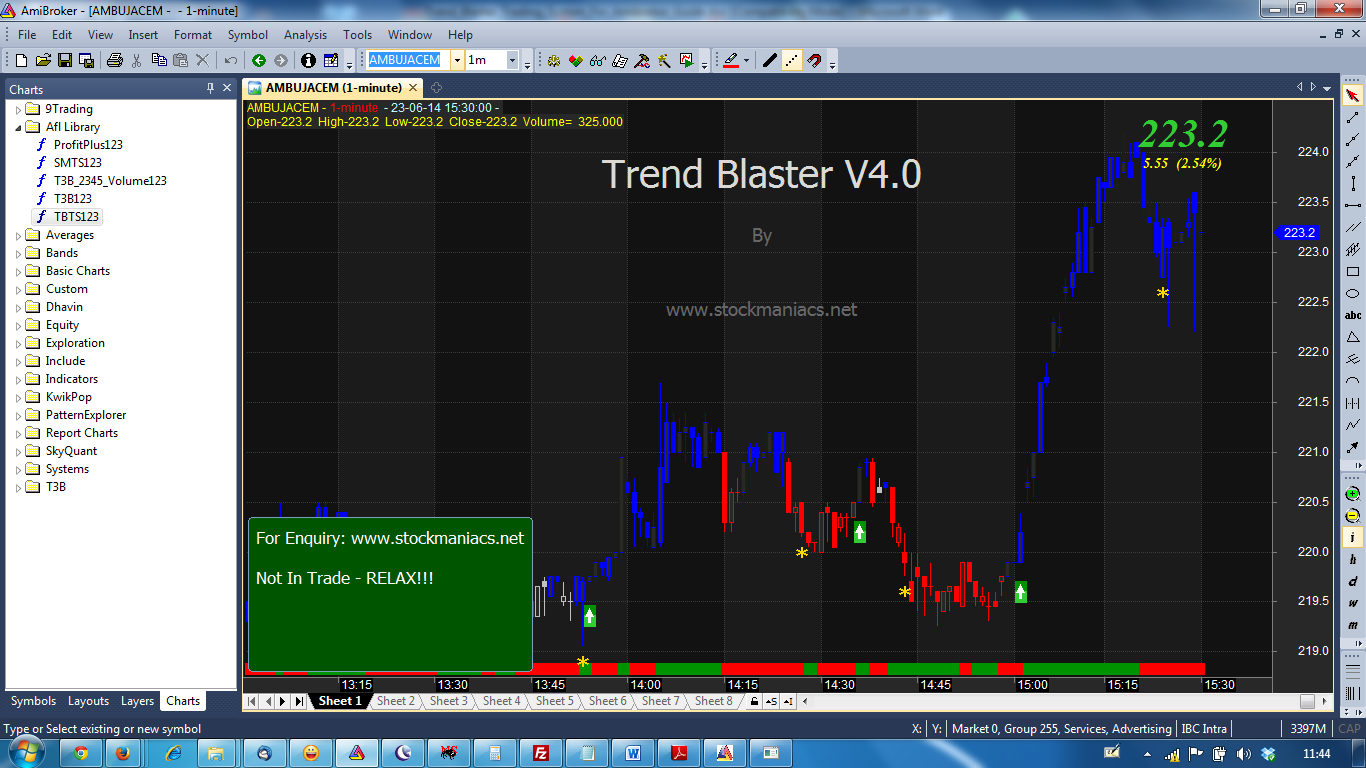Click the Save disk icon
Viewport: 1366px width, 768px height.
point(65,60)
